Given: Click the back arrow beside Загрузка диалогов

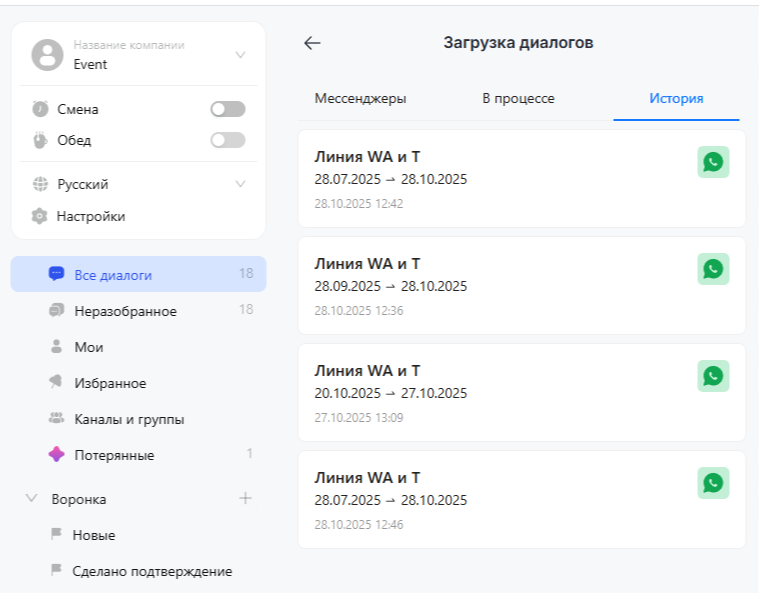Looking at the screenshot, I should point(312,43).
